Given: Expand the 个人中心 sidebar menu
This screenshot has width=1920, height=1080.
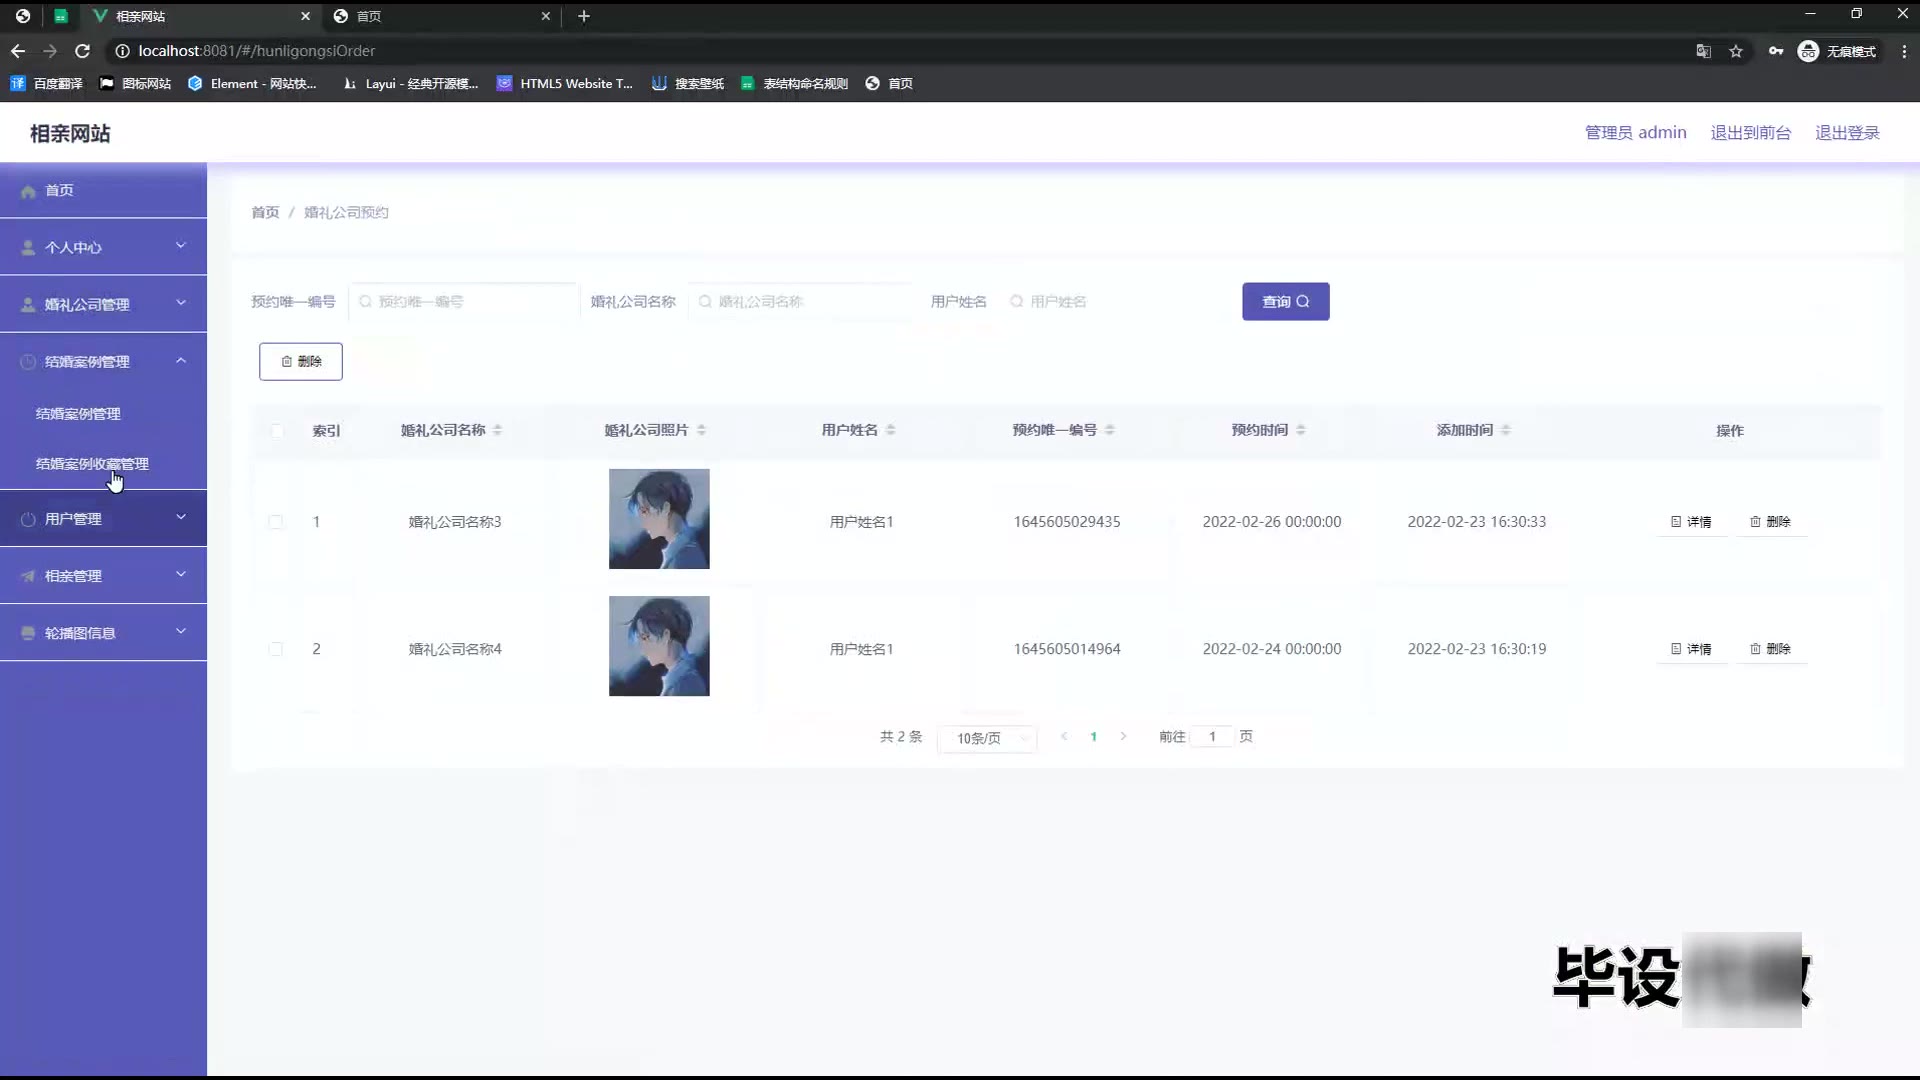Looking at the screenshot, I should coord(103,247).
